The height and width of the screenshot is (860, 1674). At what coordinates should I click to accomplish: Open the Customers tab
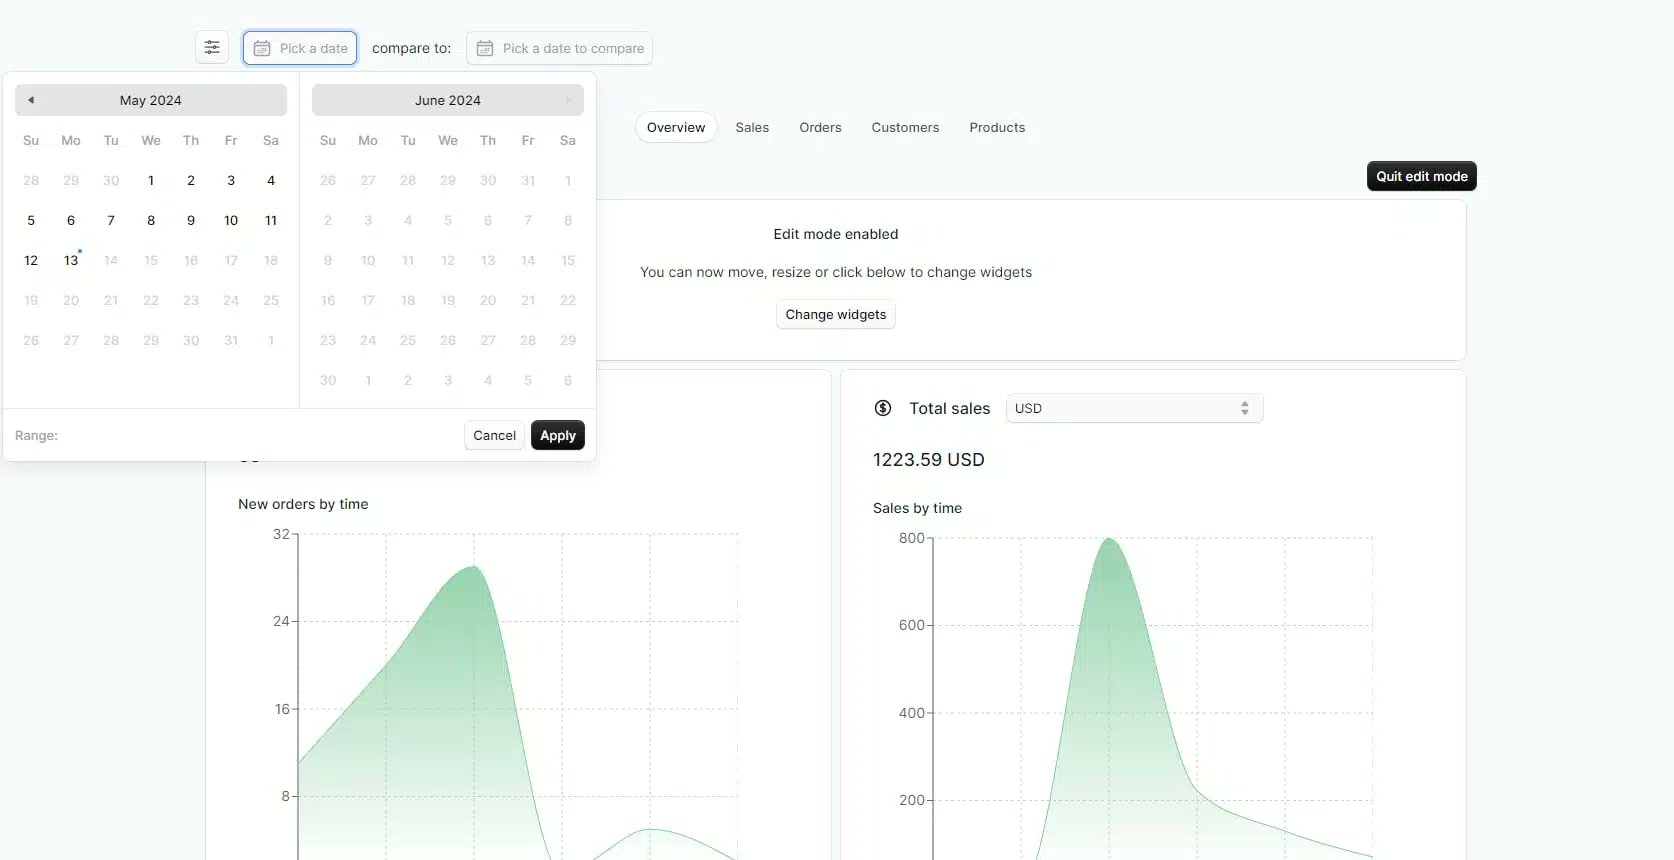(x=905, y=127)
